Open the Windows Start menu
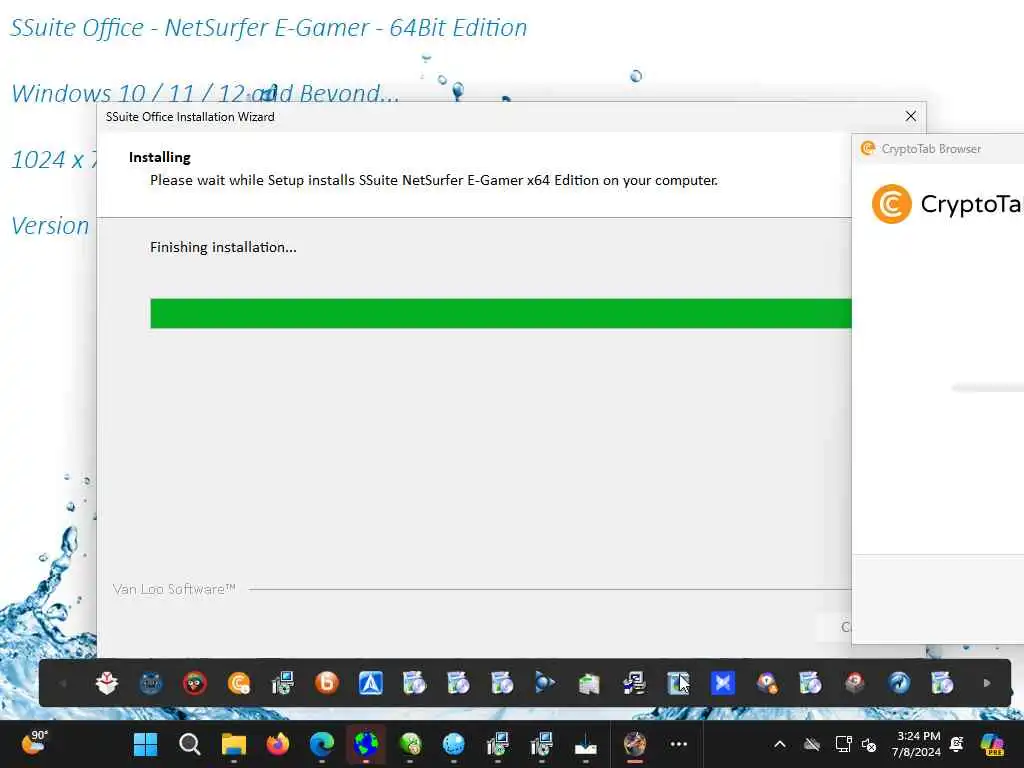 point(145,744)
